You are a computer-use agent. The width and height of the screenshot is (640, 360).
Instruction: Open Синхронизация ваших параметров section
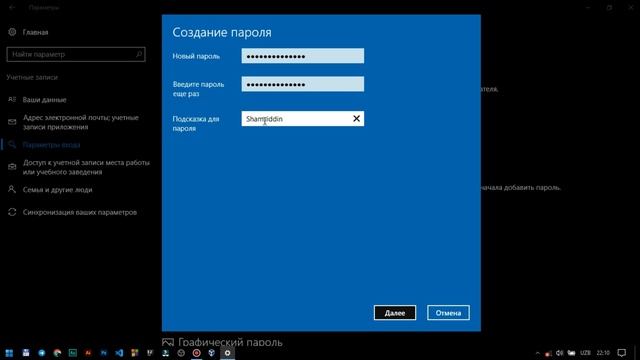click(72, 212)
